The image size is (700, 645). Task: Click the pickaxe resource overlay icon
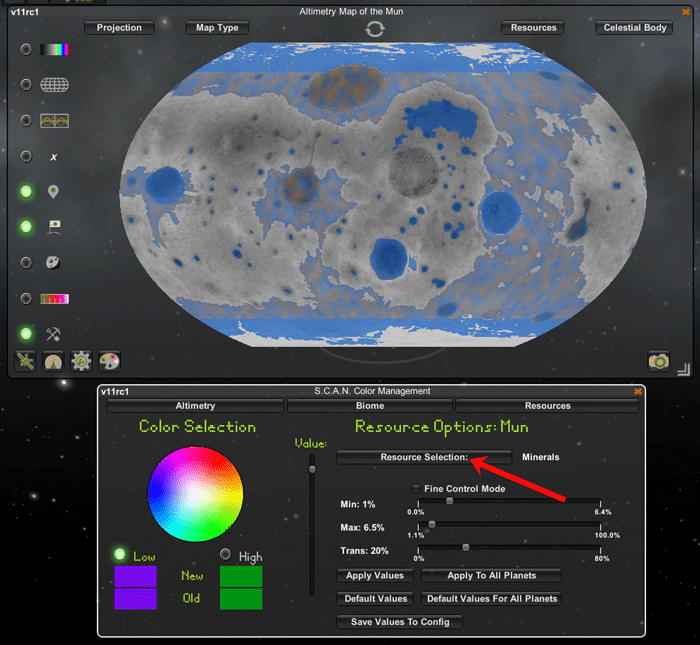tap(53, 334)
